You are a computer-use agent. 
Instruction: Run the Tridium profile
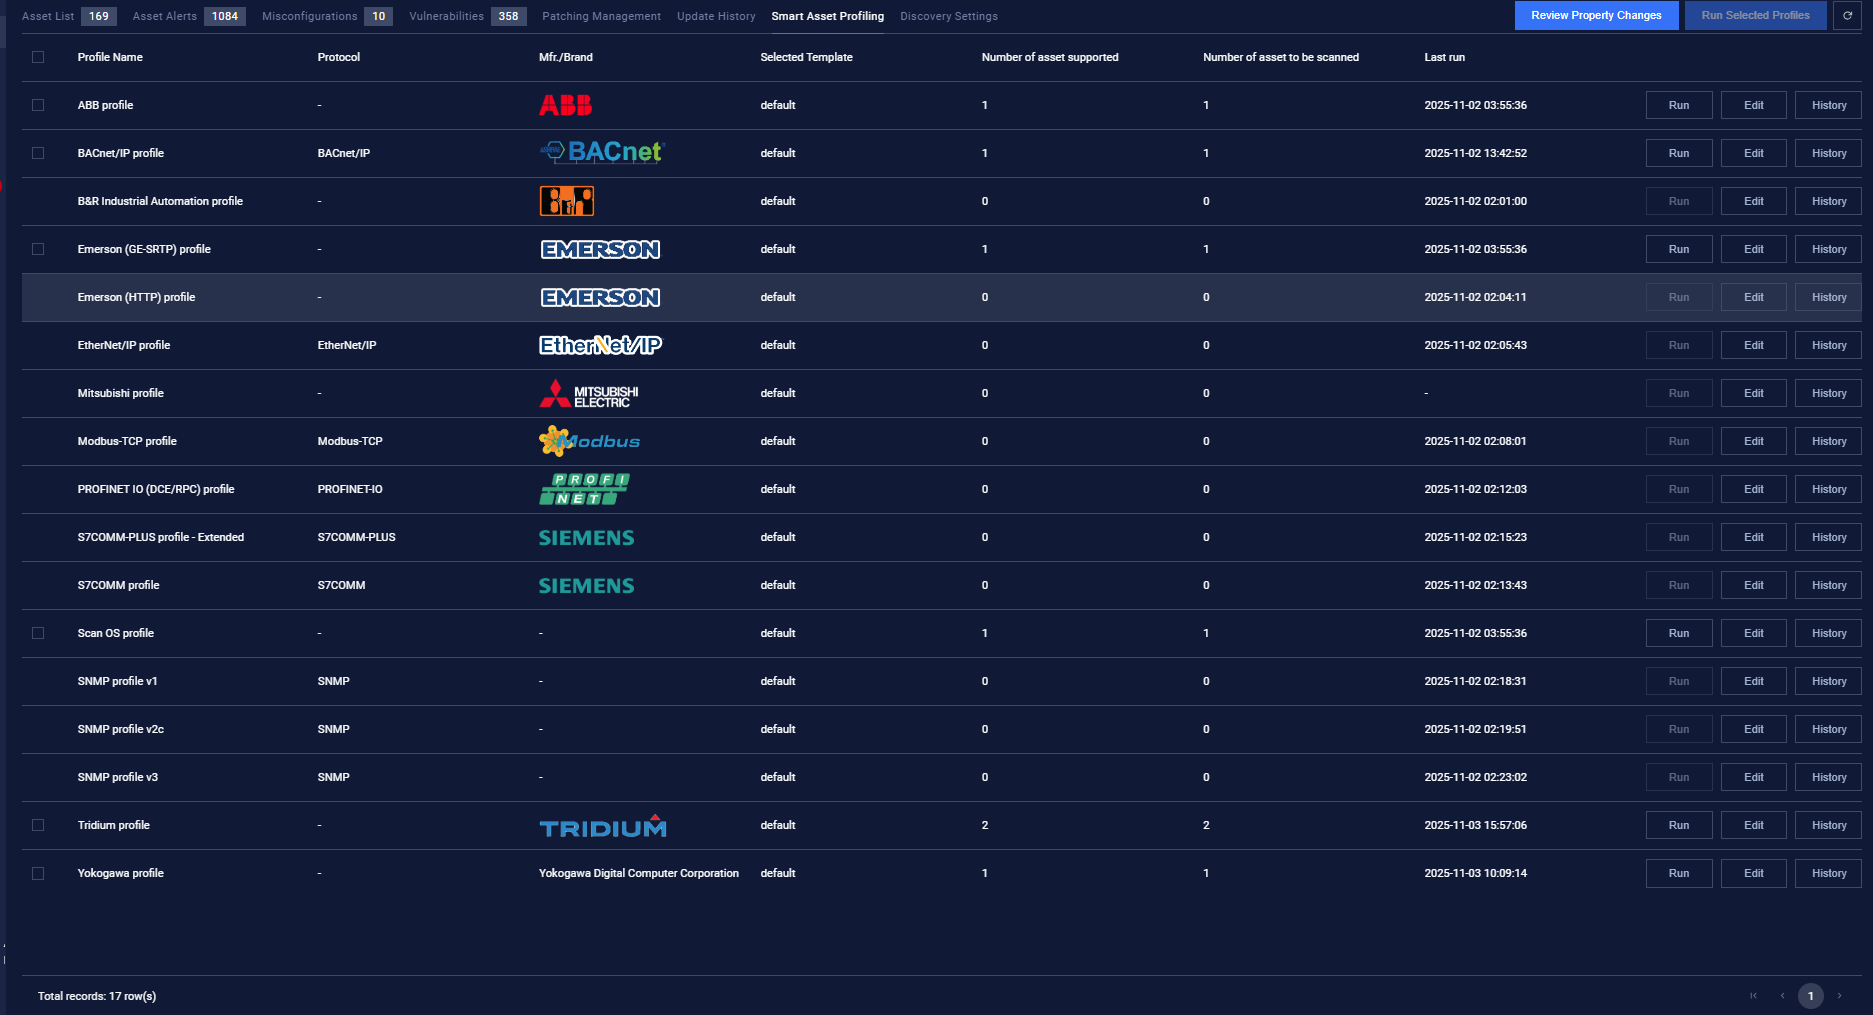point(1679,825)
